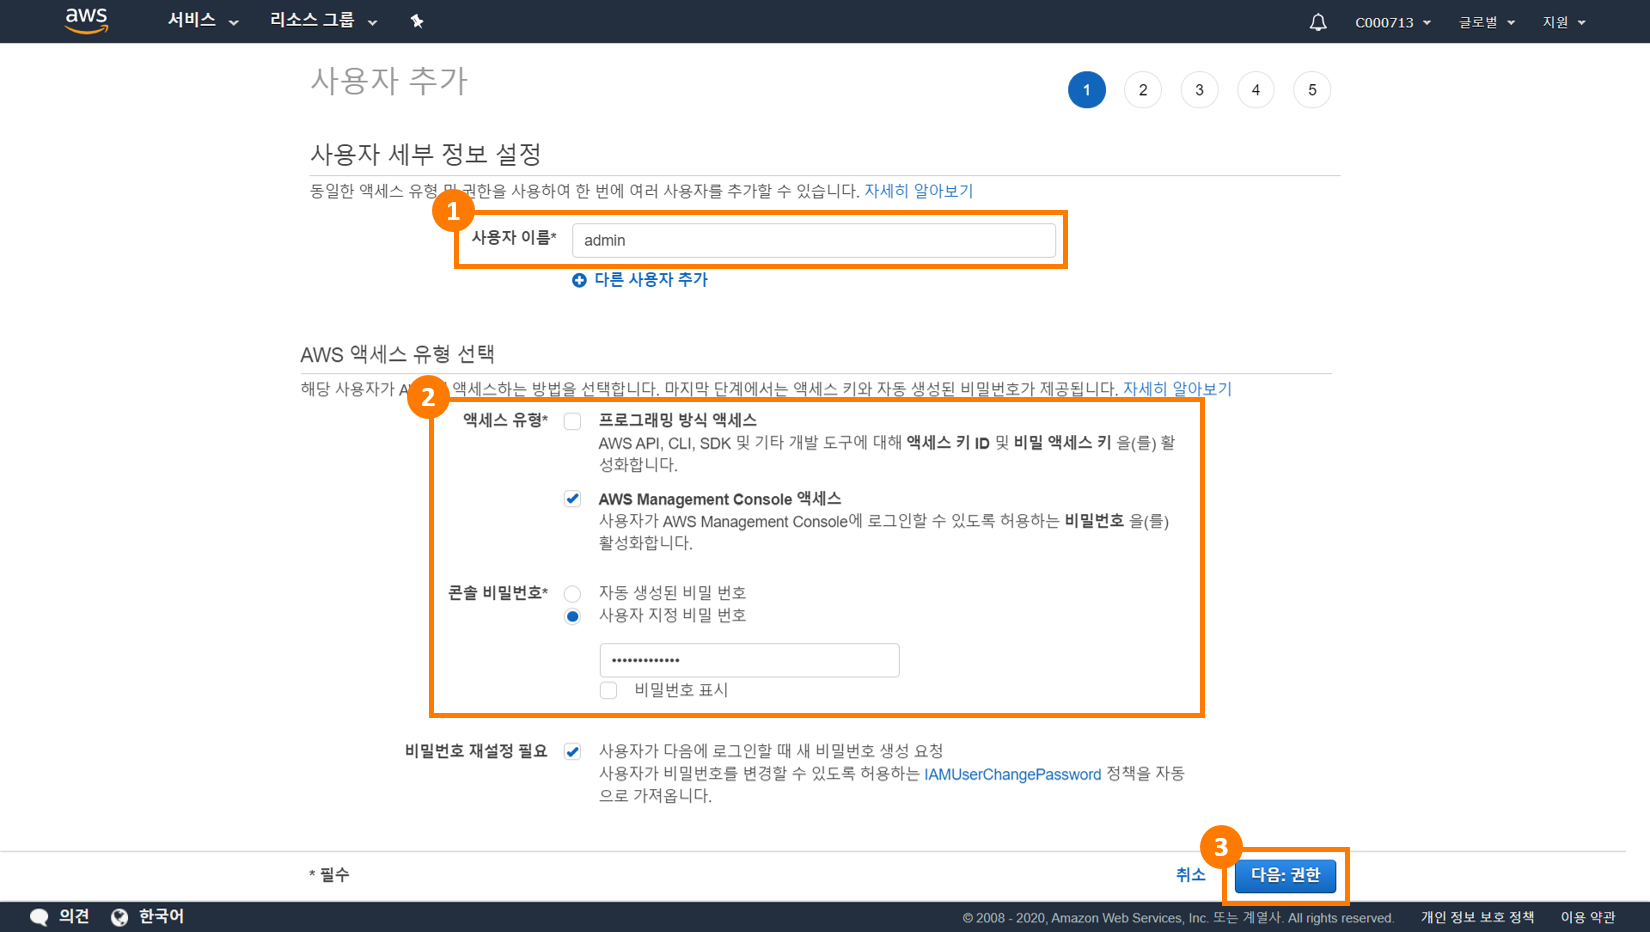Click 의견 feedback in footer
Viewport: 1650px width, 932px height.
point(74,917)
